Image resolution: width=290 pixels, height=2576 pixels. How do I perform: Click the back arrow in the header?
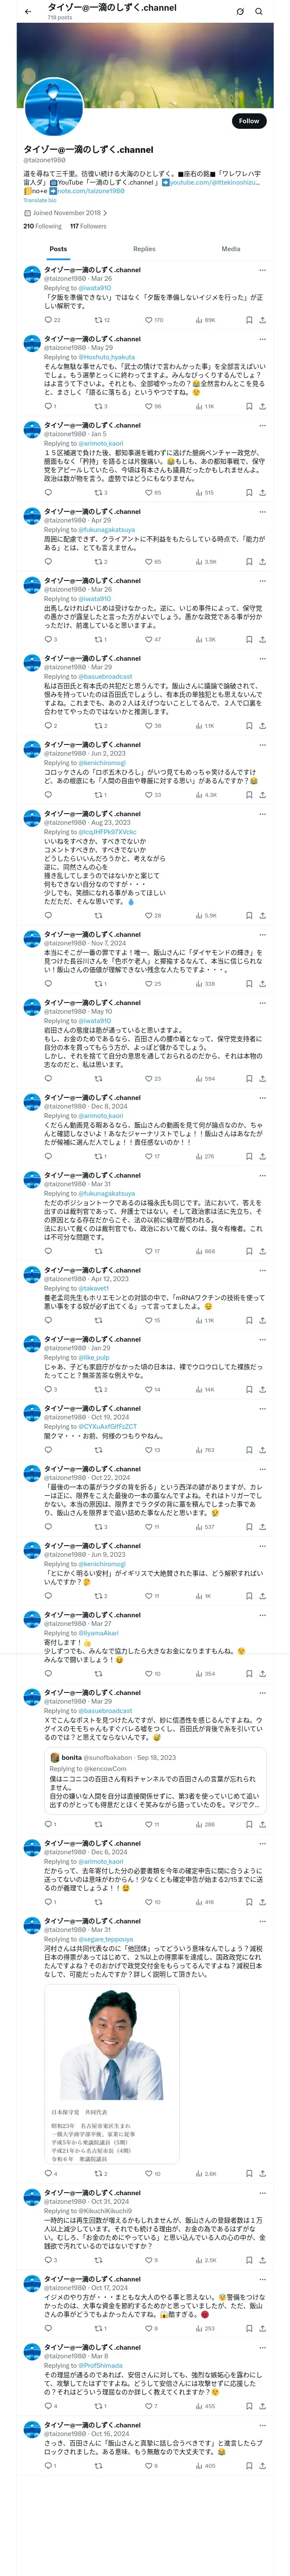[28, 11]
